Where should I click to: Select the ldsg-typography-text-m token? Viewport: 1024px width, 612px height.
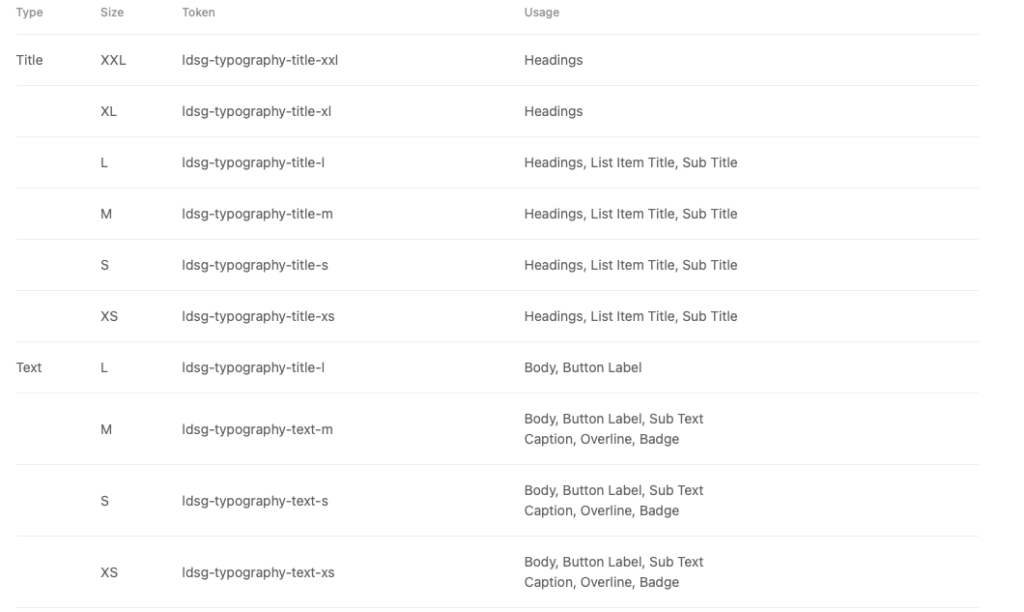(x=257, y=429)
